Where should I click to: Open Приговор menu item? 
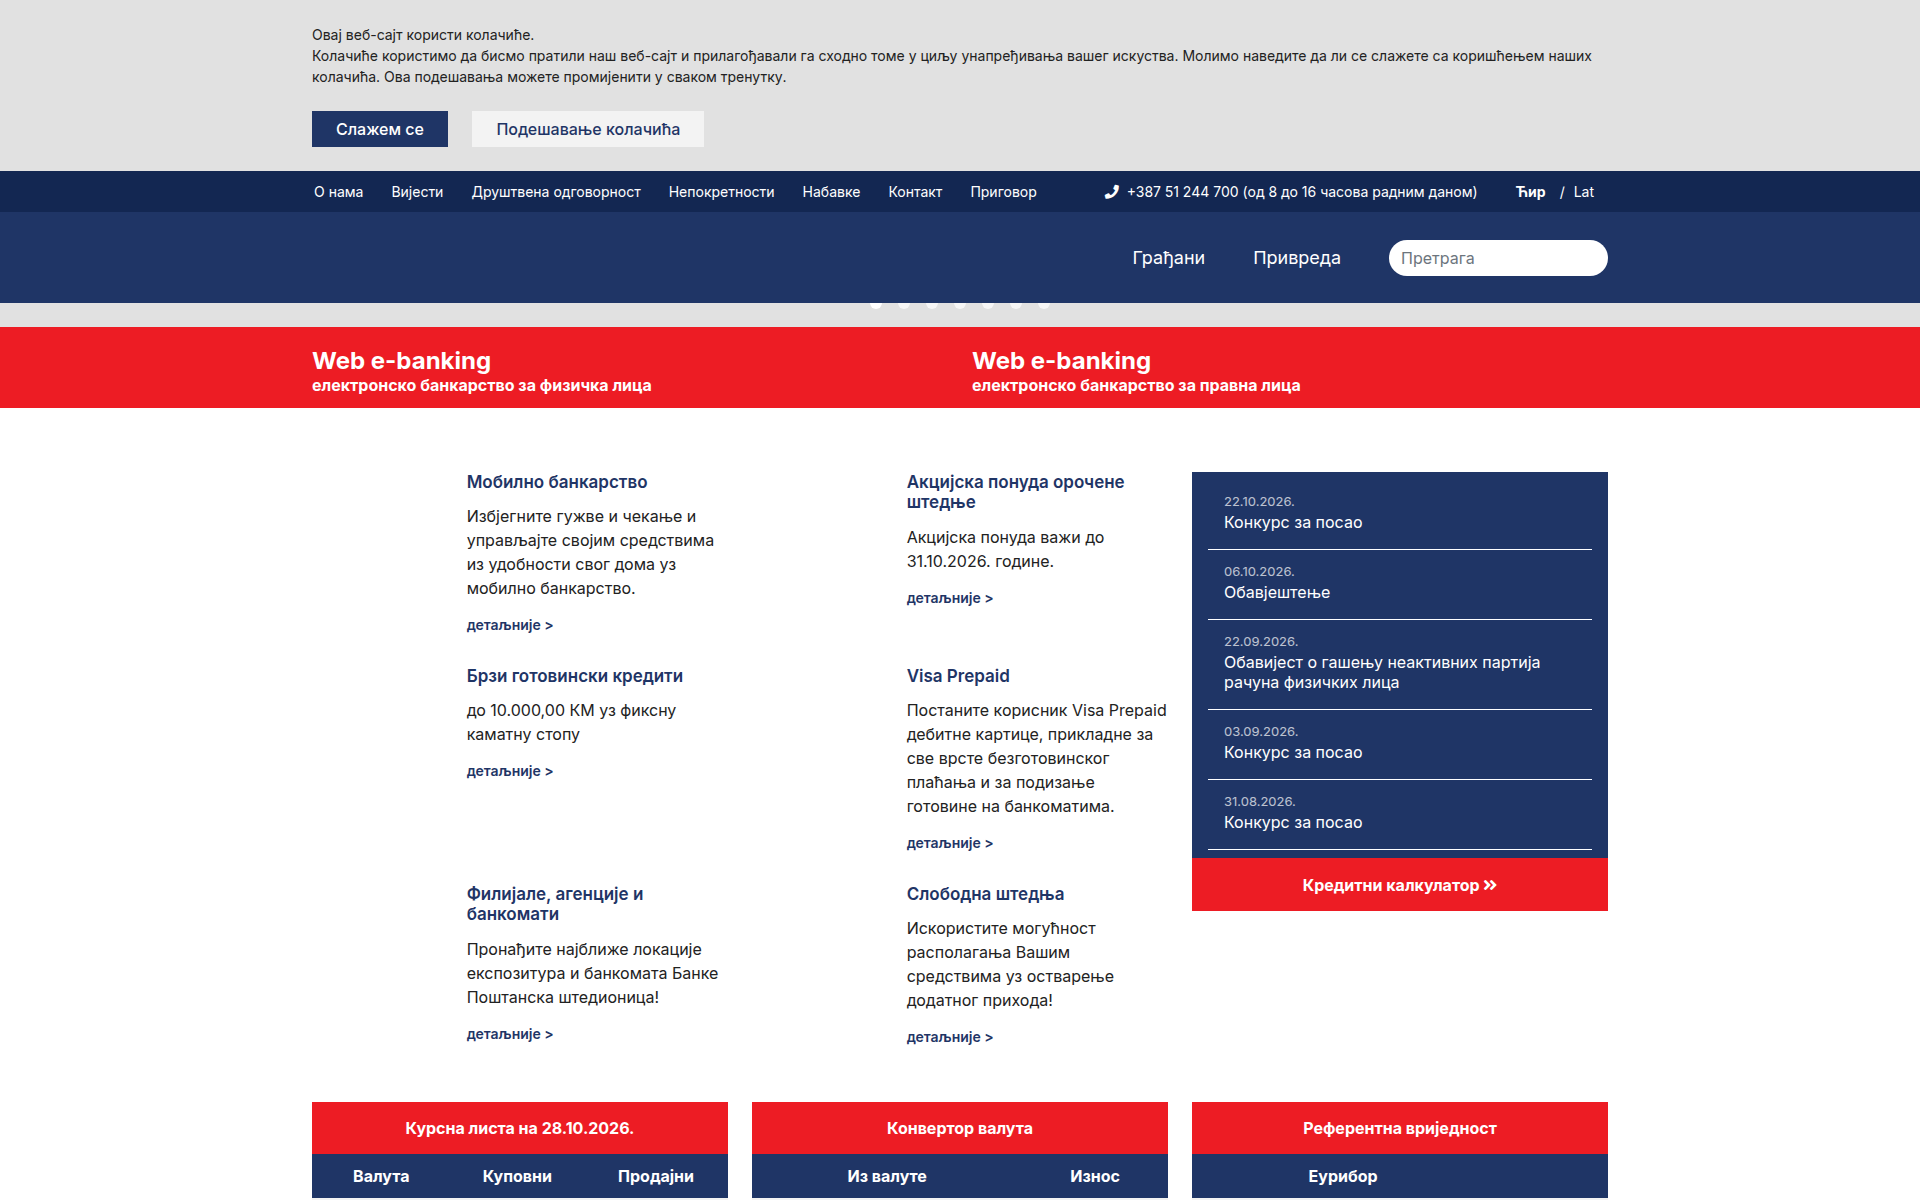pos(1003,192)
